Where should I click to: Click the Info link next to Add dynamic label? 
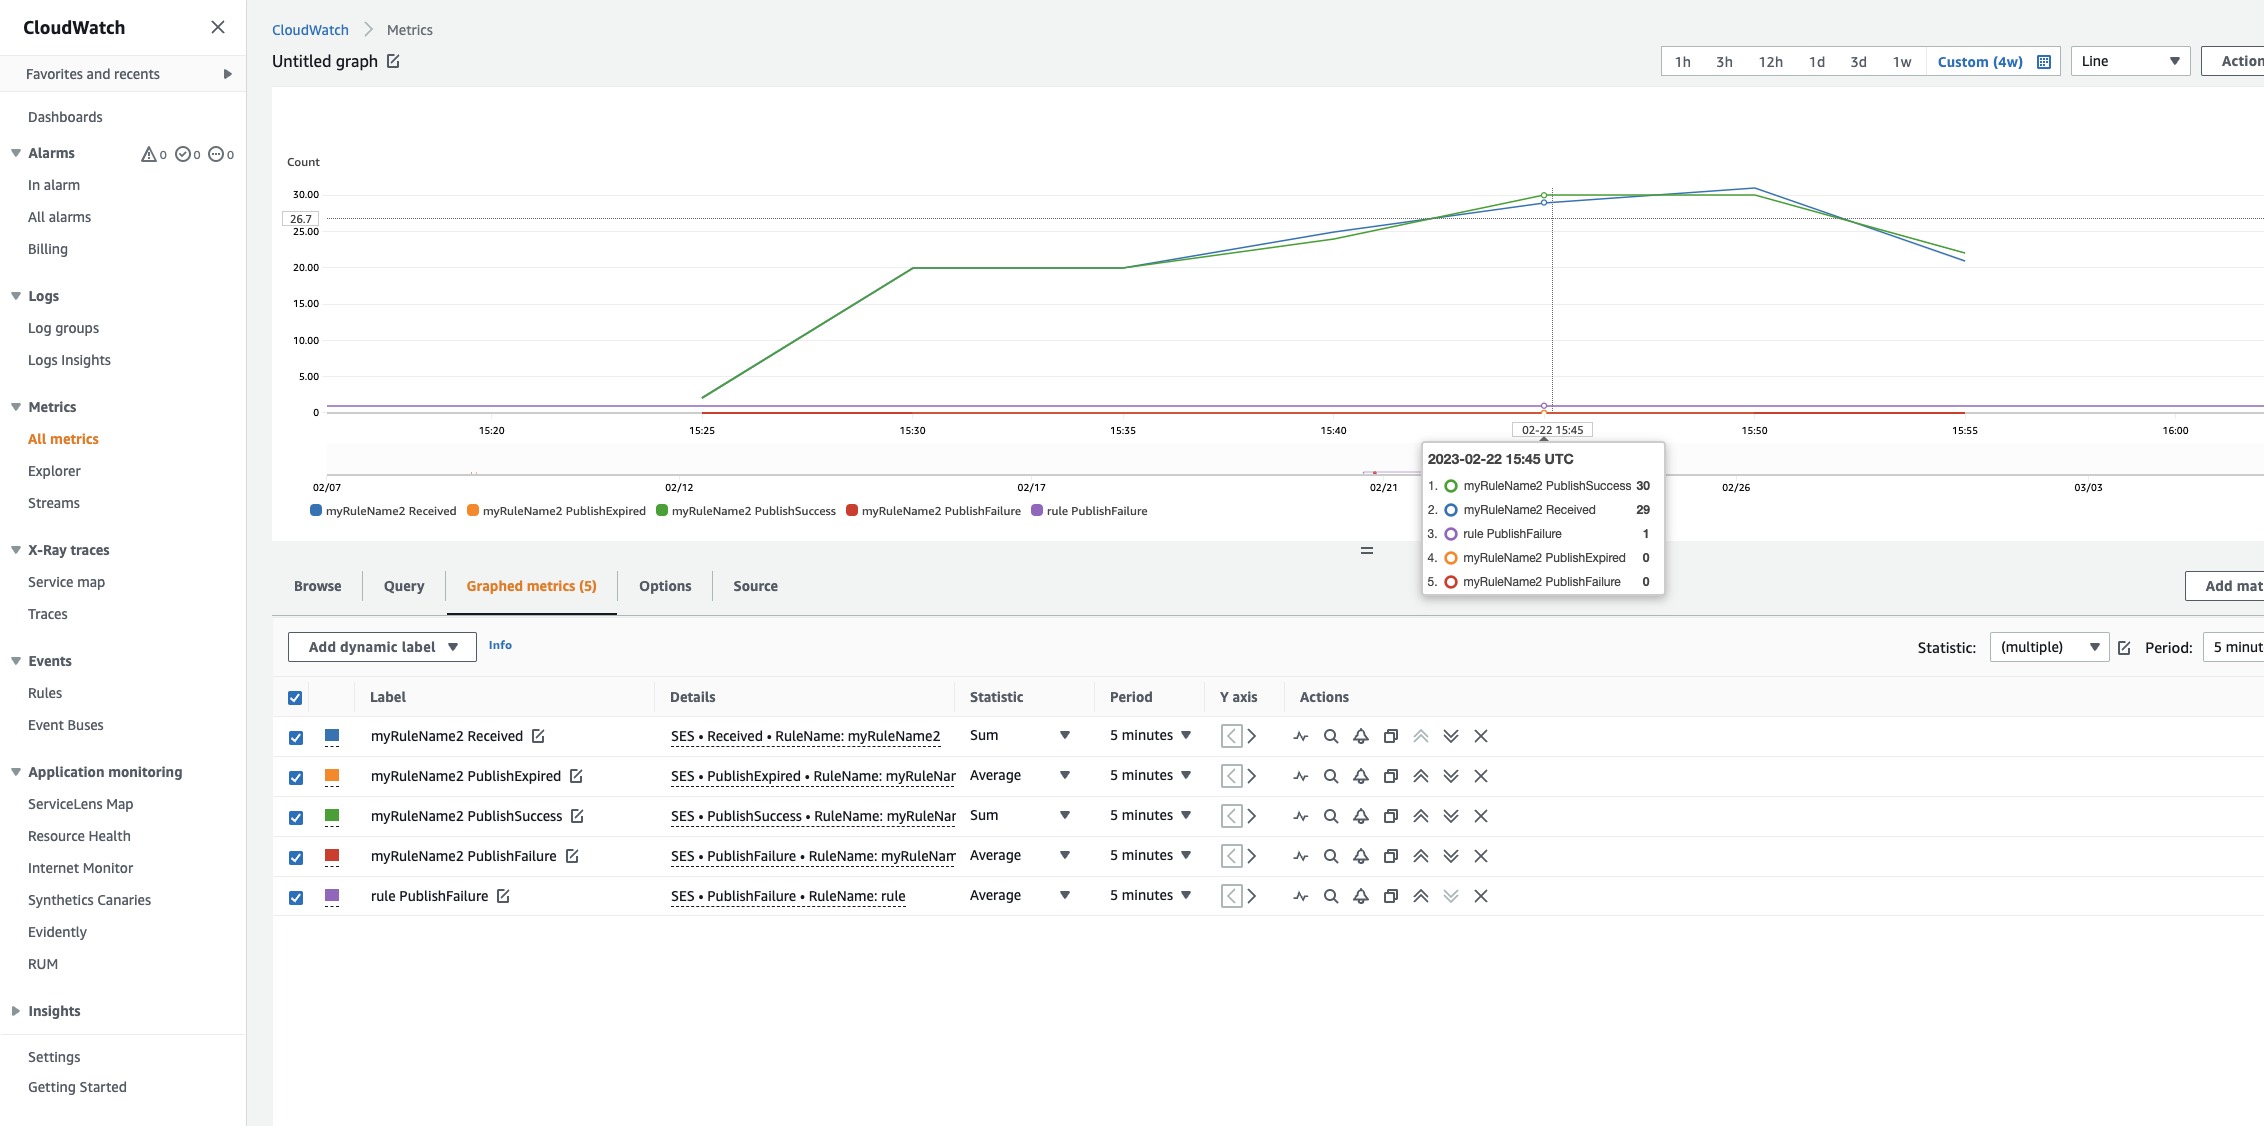tap(500, 645)
